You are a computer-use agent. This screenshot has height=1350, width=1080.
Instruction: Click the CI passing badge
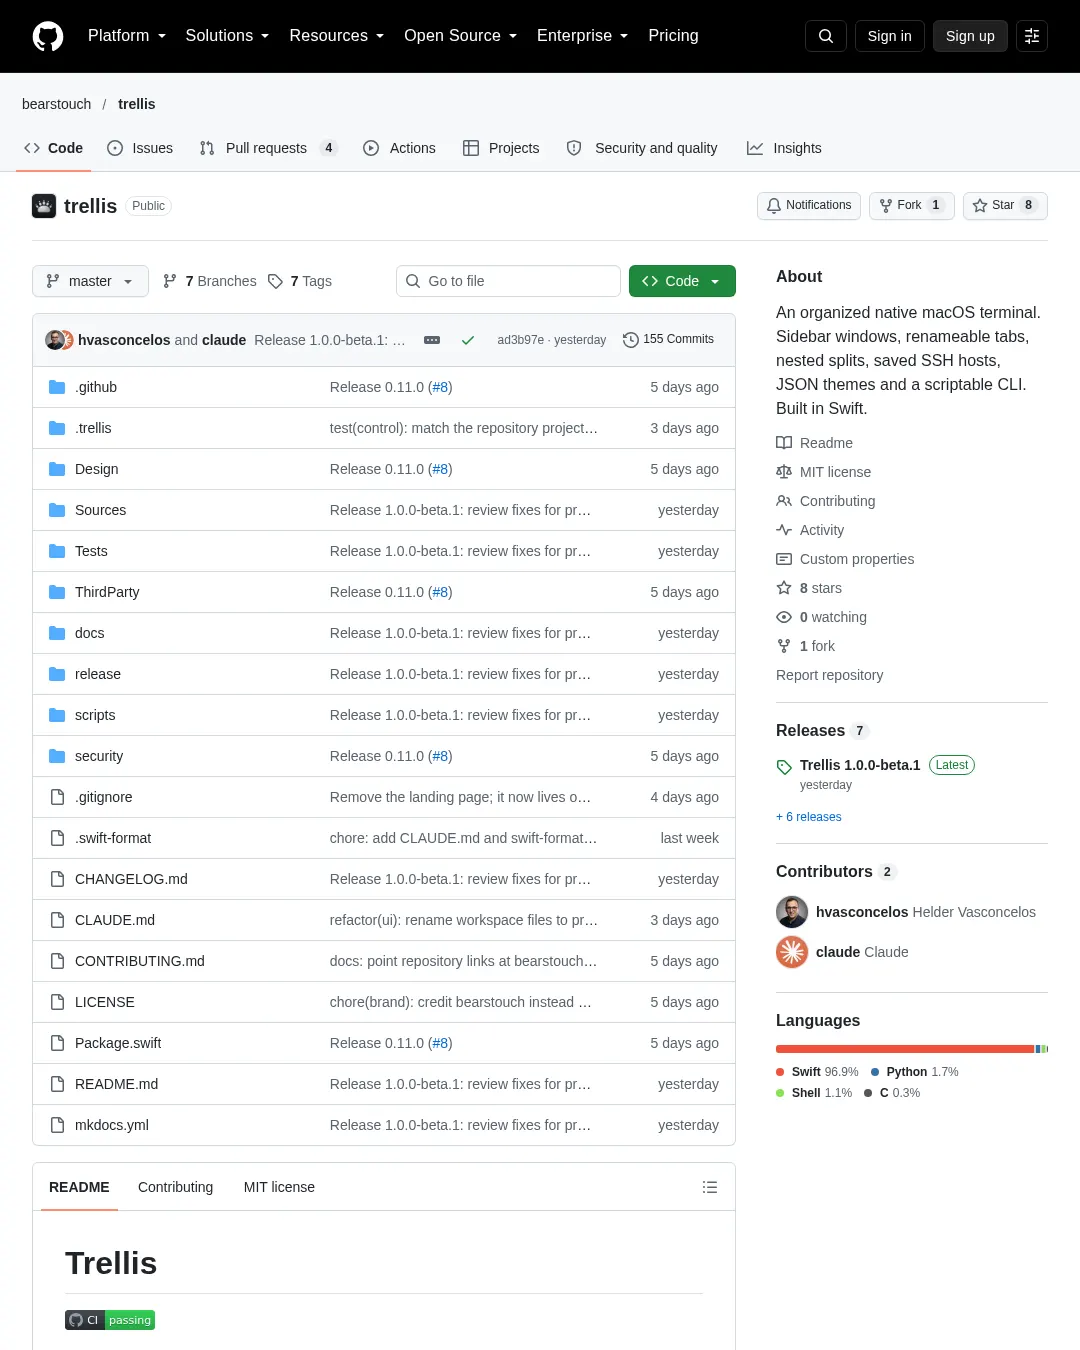click(110, 1320)
